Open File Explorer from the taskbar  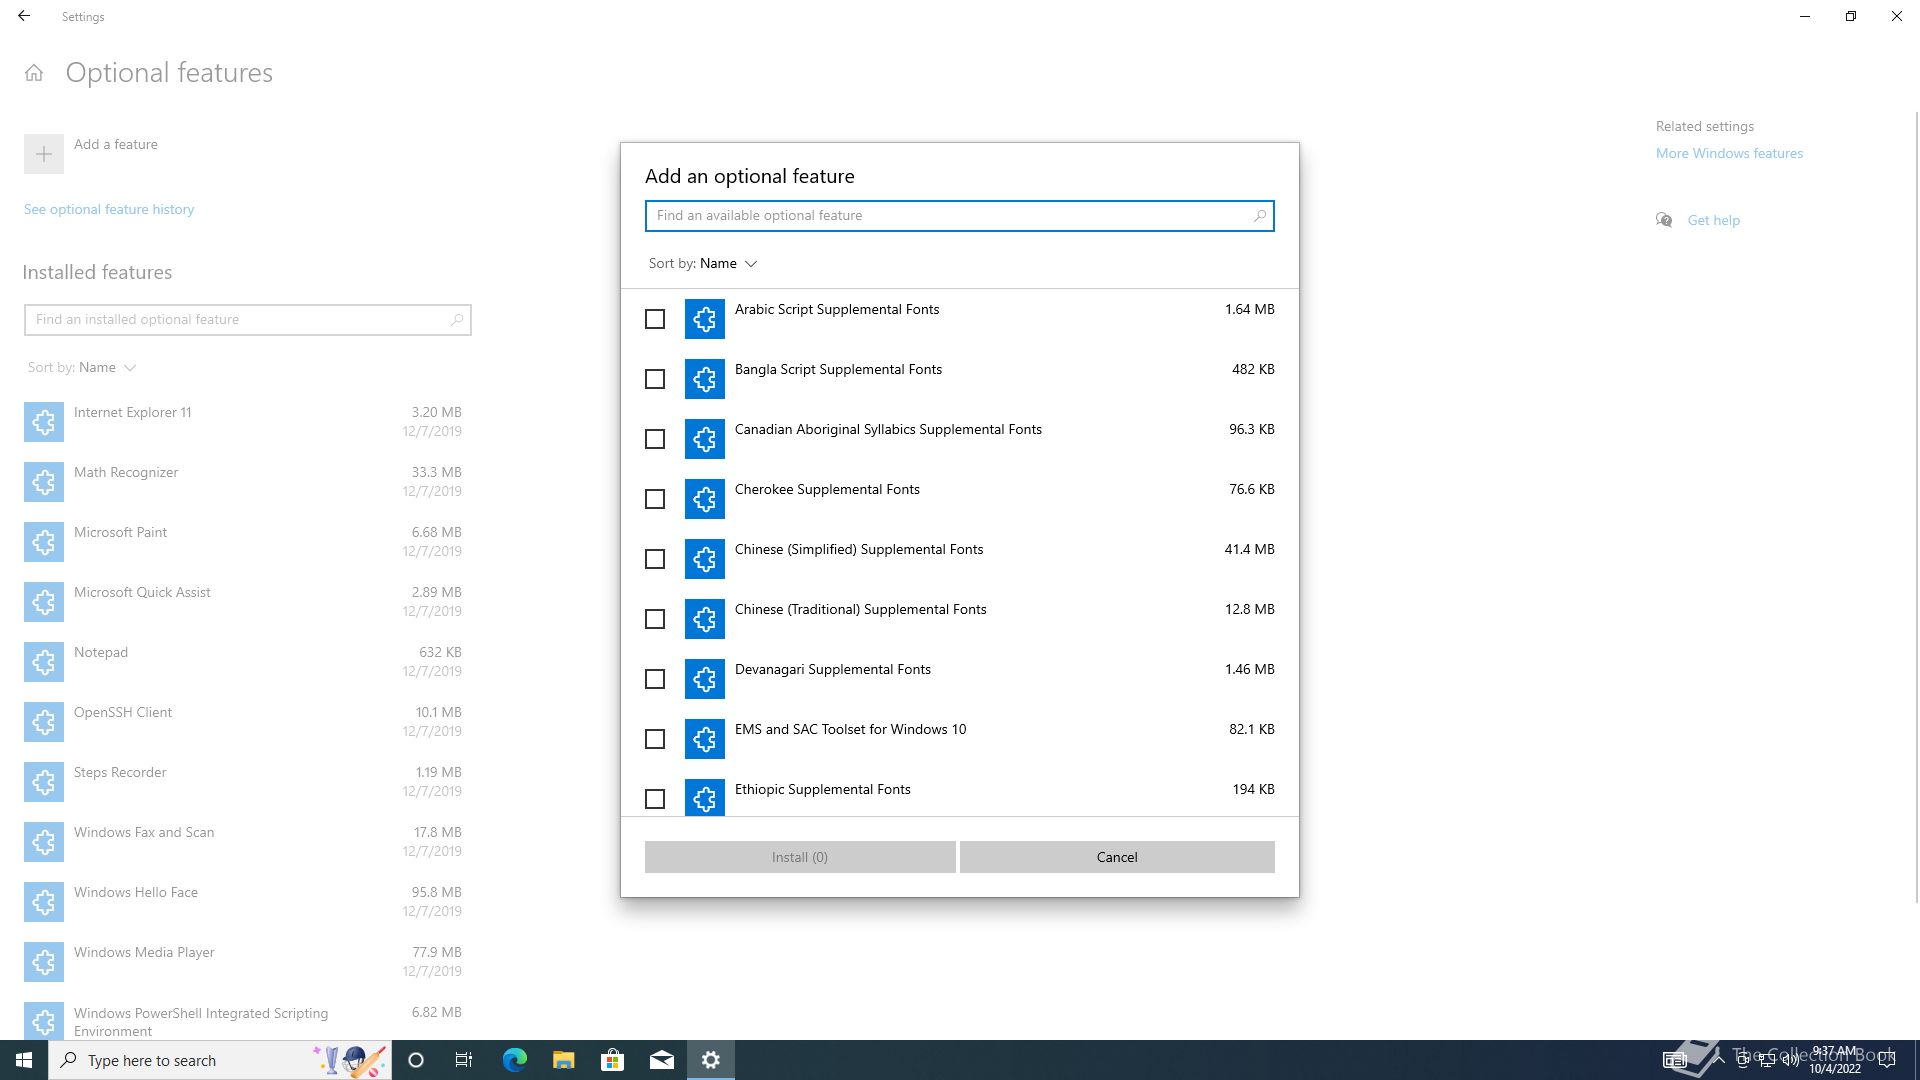point(563,1060)
